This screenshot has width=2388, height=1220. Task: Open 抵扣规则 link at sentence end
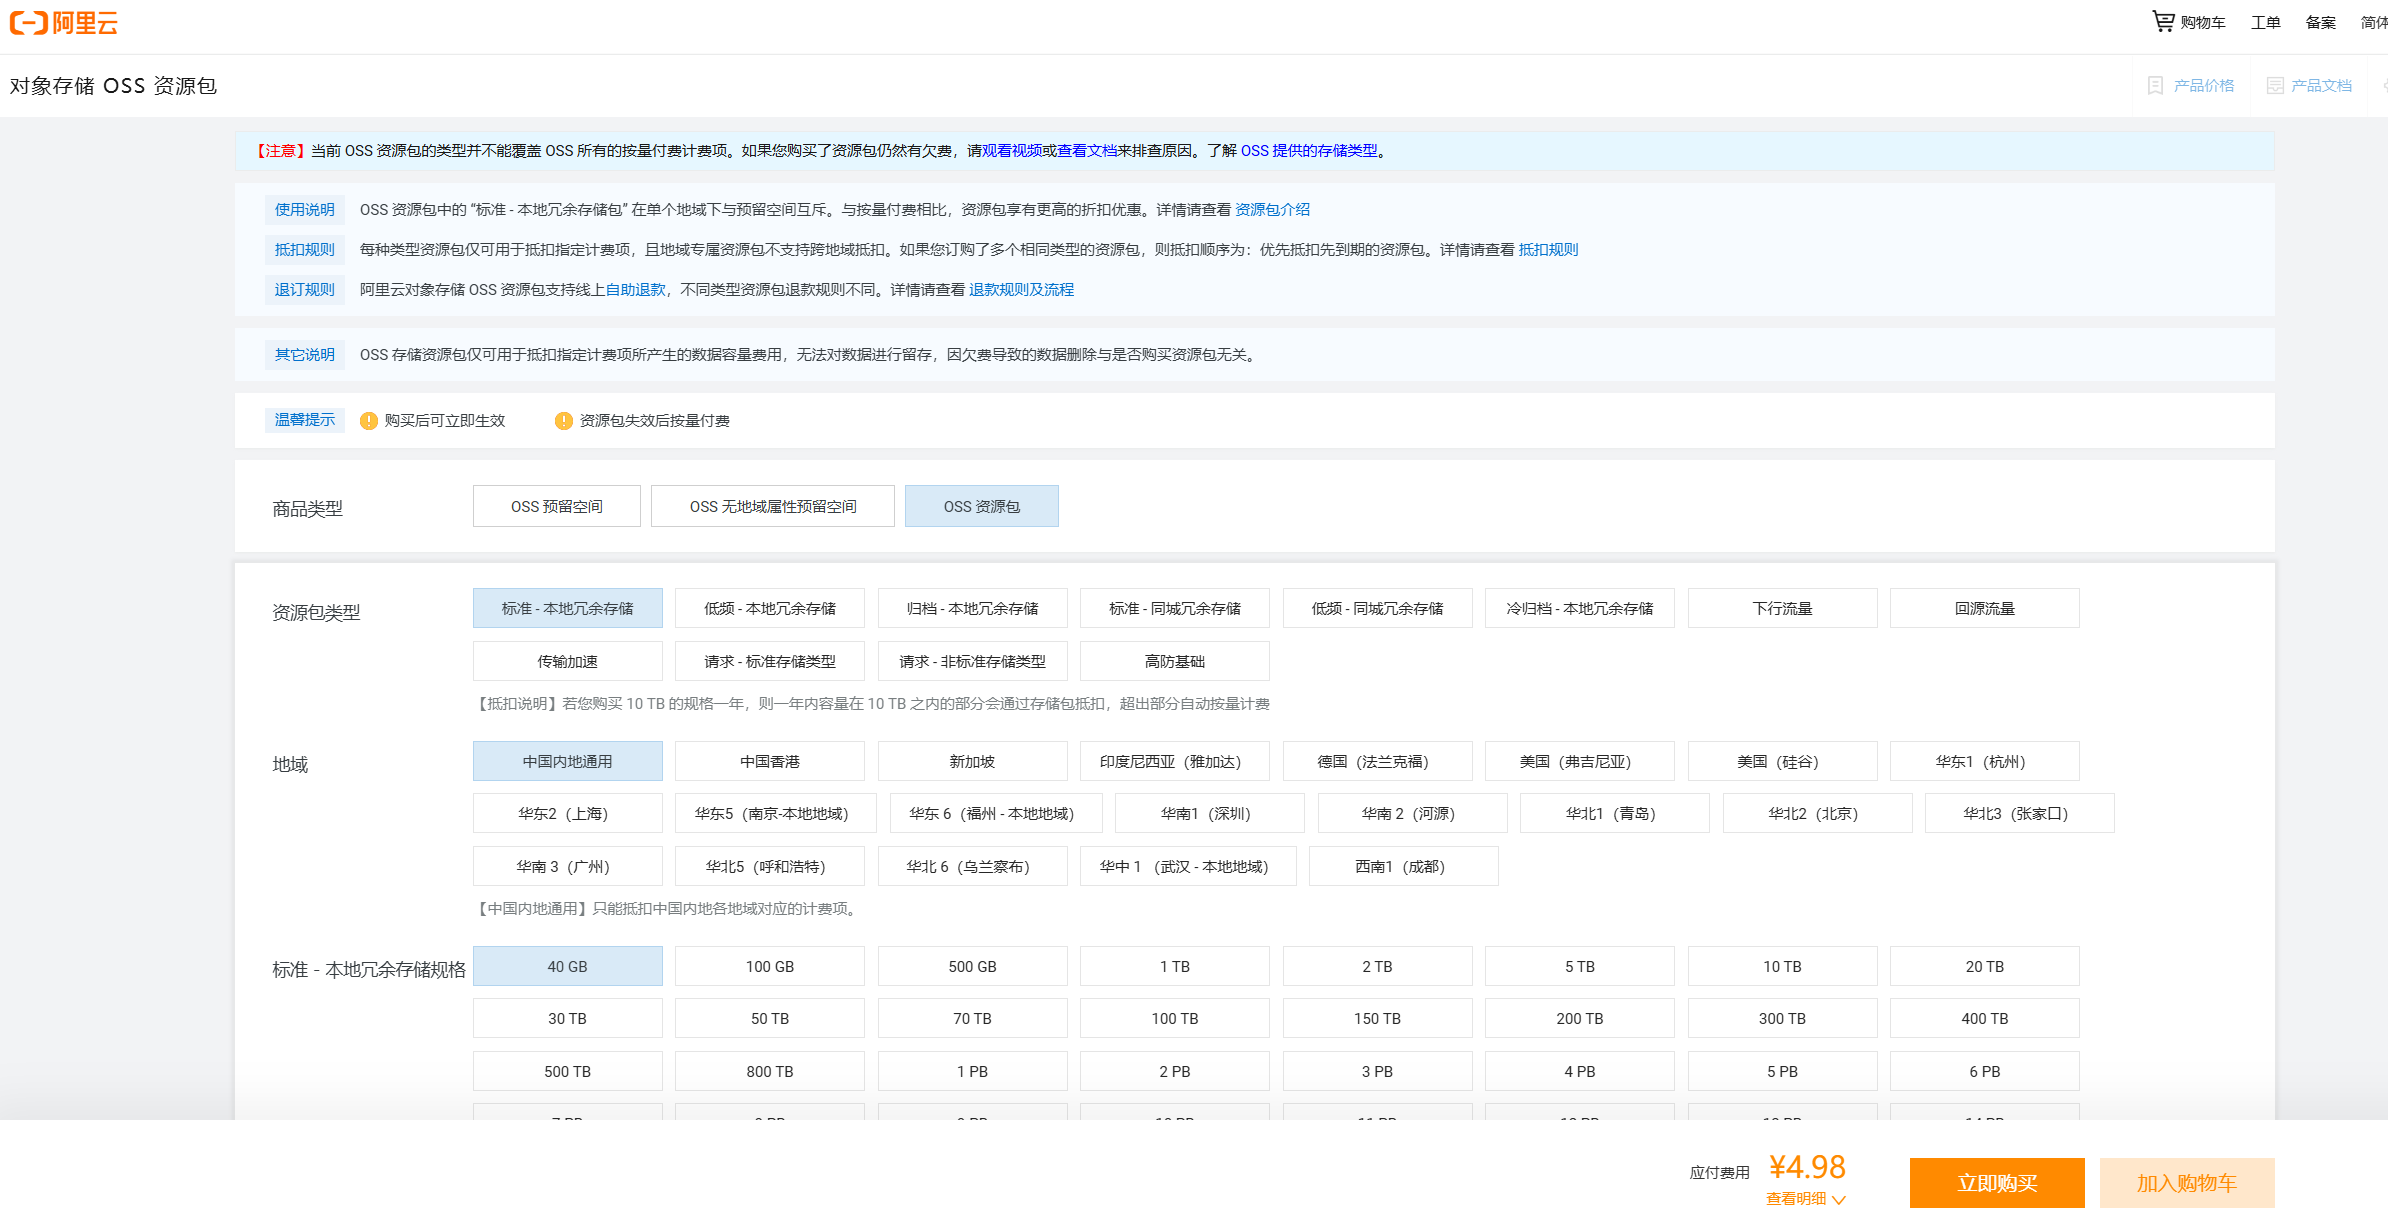point(1548,250)
